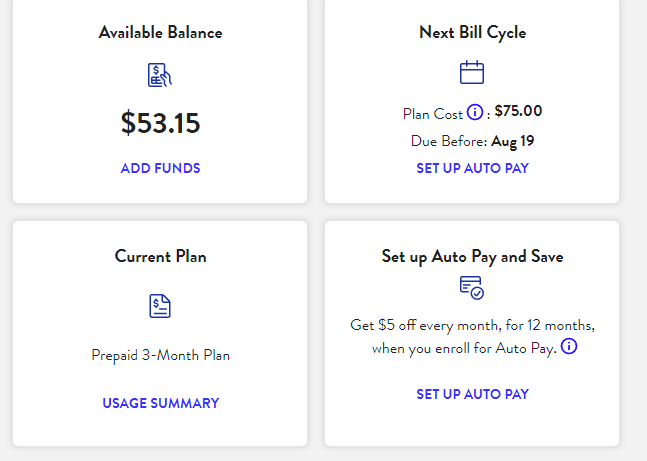Click the Set up Auto Pay and Save heading
This screenshot has width=647, height=461.
(x=472, y=256)
